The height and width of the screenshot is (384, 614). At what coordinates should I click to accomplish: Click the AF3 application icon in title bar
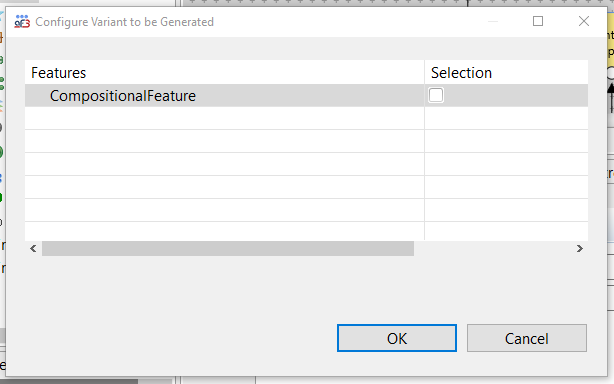pyautogui.click(x=22, y=22)
